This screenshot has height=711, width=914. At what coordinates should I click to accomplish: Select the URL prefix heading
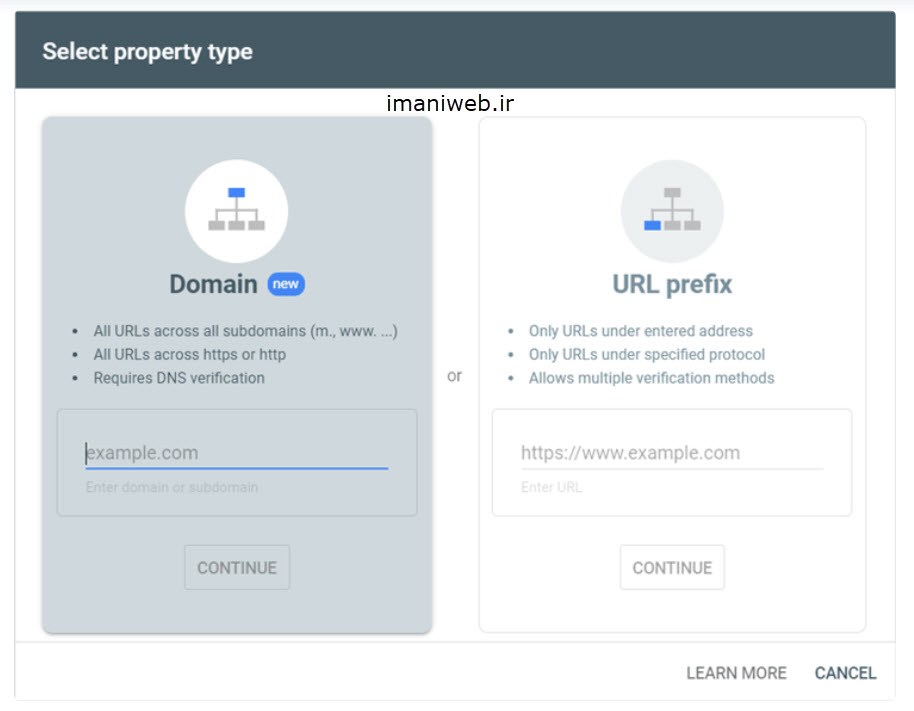(x=672, y=284)
